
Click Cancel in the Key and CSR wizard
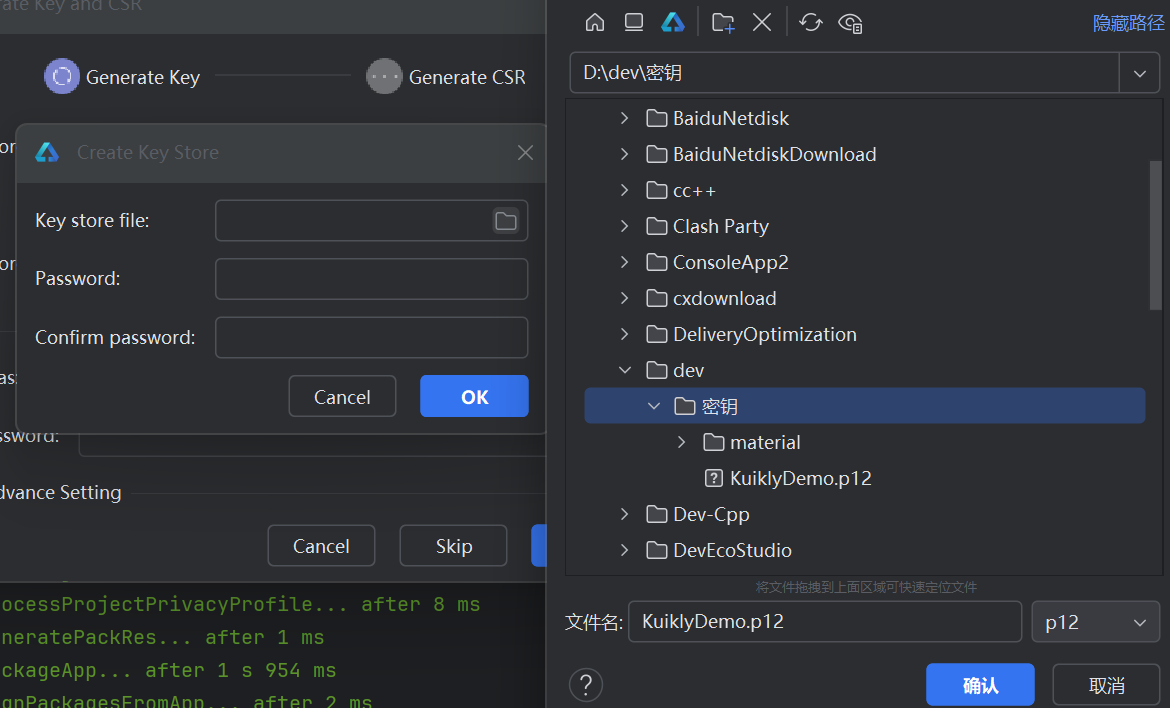click(321, 545)
